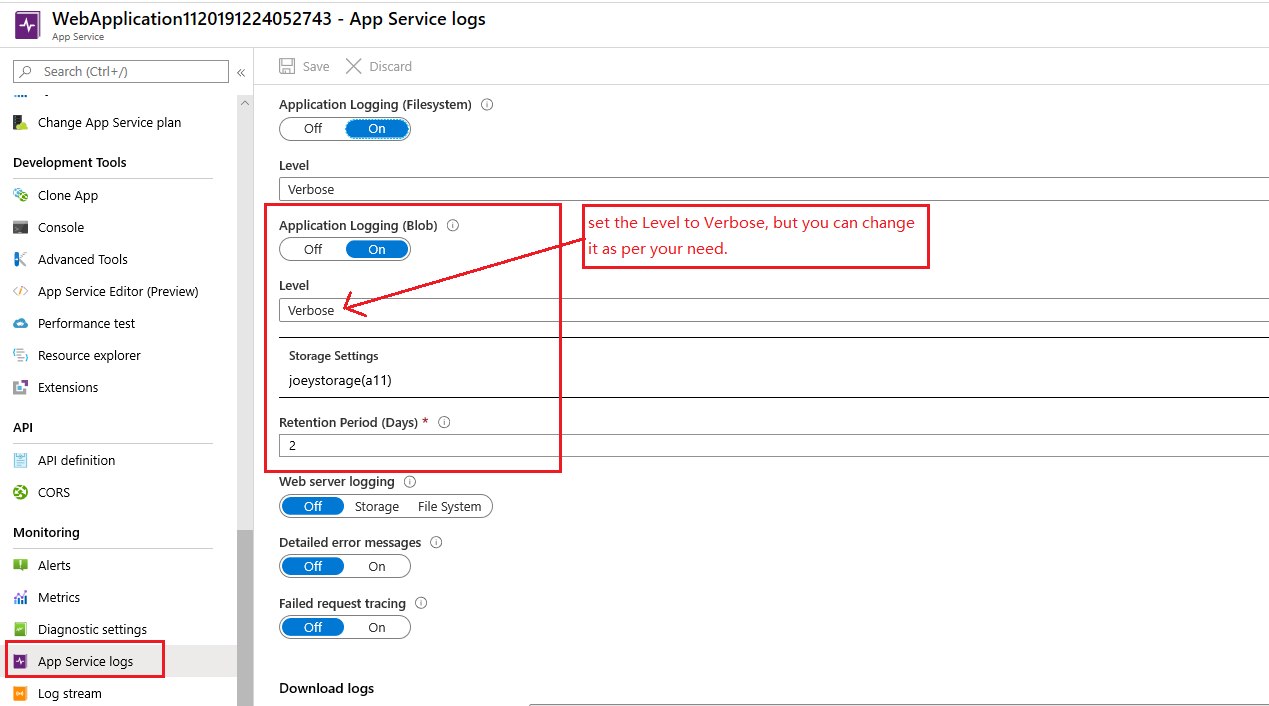Click the API definition icon

(x=20, y=460)
